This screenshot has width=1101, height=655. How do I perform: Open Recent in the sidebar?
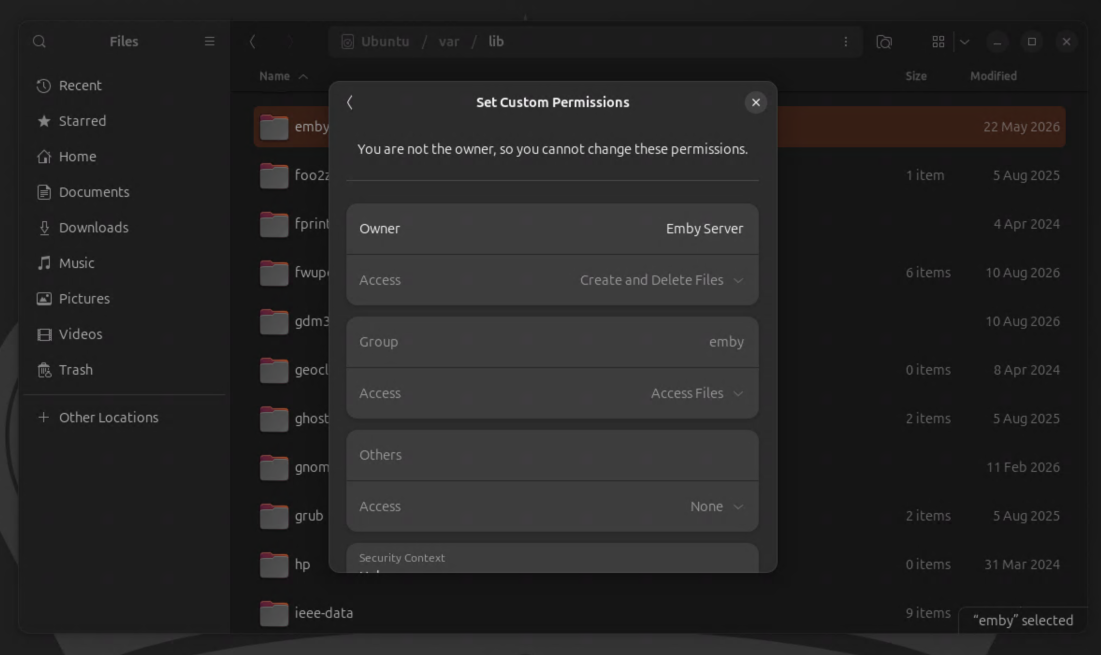click(124, 86)
